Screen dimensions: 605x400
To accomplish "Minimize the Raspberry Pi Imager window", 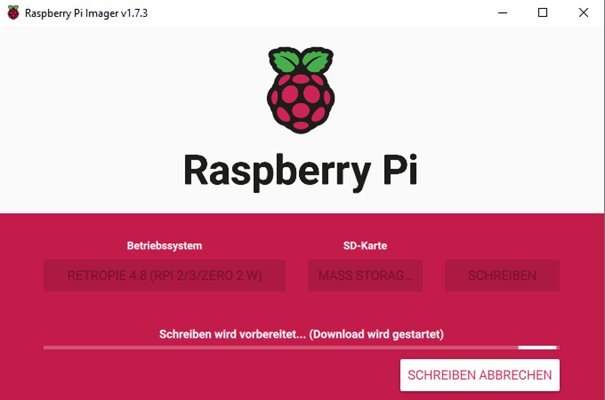I will [502, 13].
